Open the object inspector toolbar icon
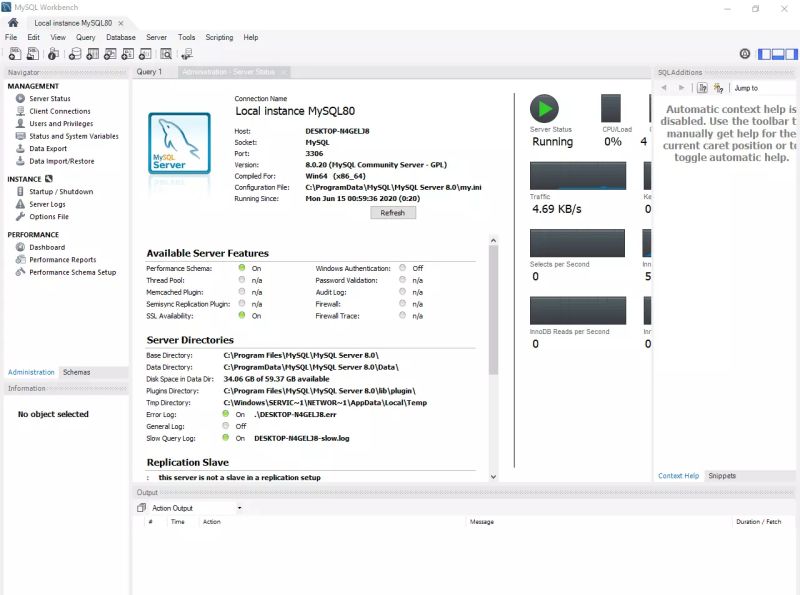 coord(54,54)
